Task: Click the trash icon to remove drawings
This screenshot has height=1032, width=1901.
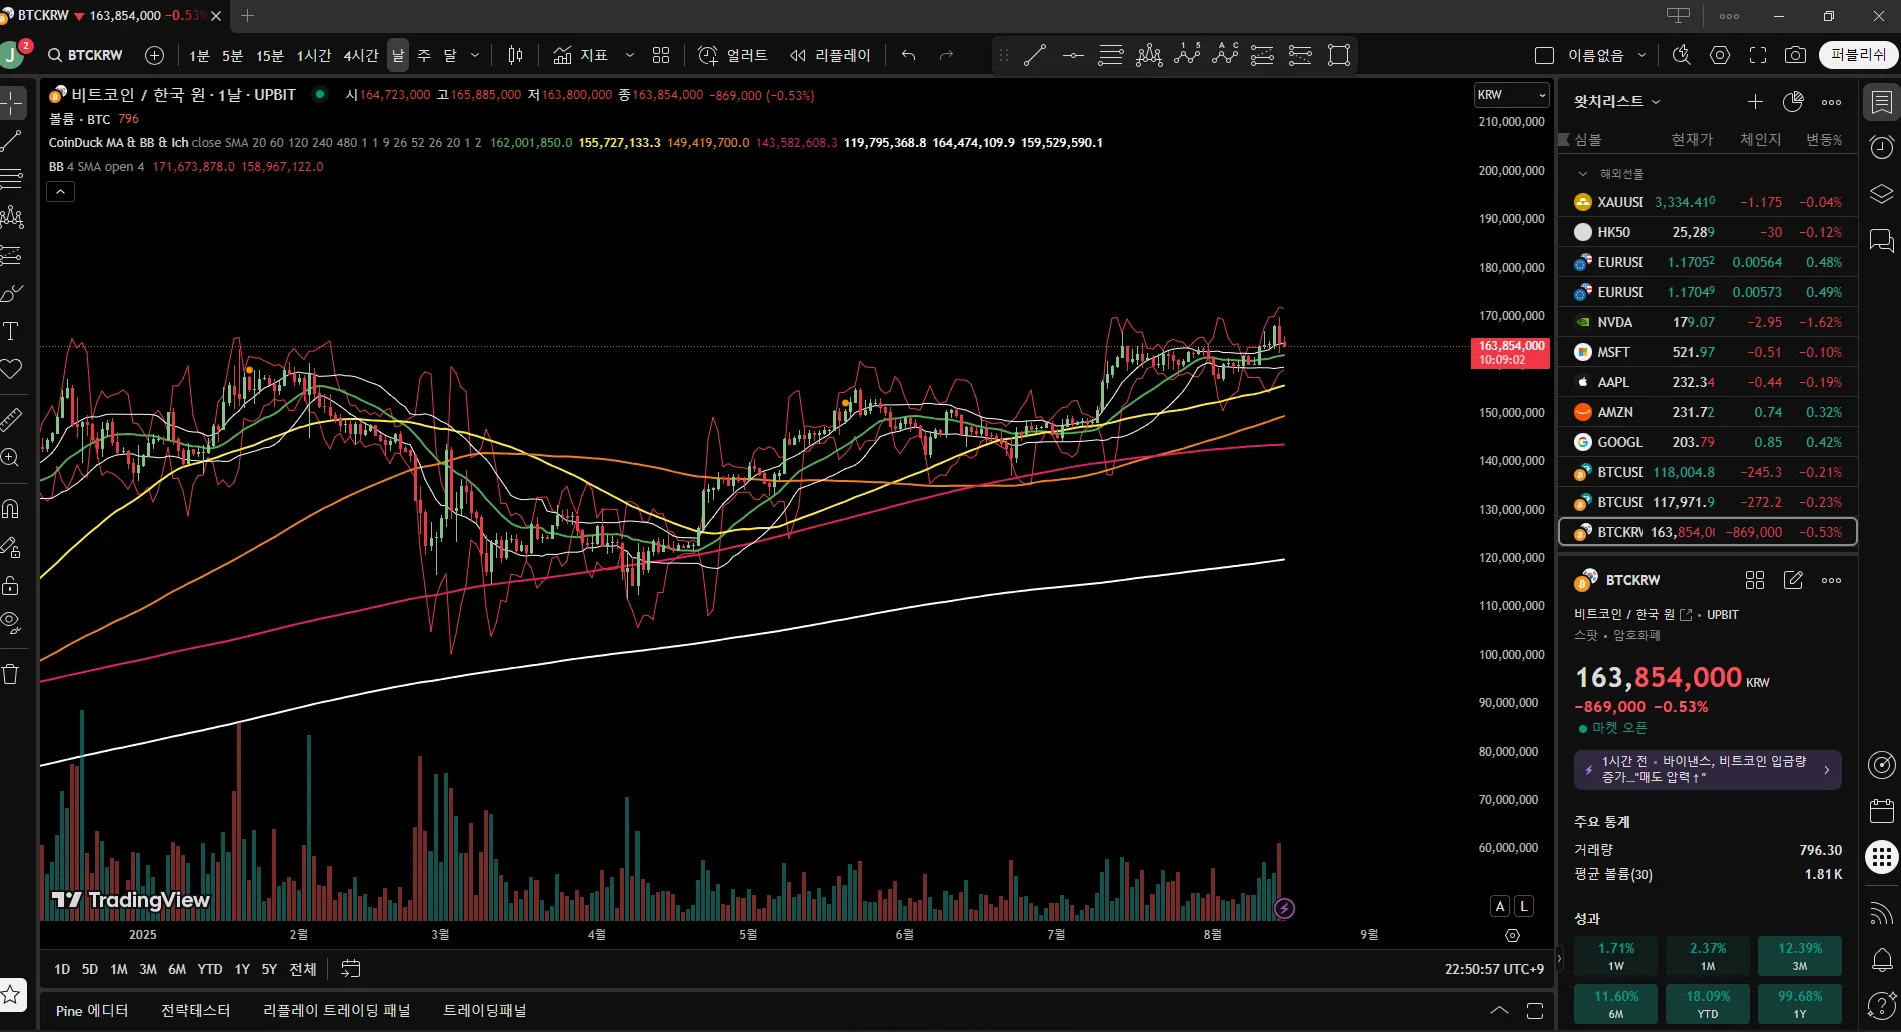Action: (11, 673)
